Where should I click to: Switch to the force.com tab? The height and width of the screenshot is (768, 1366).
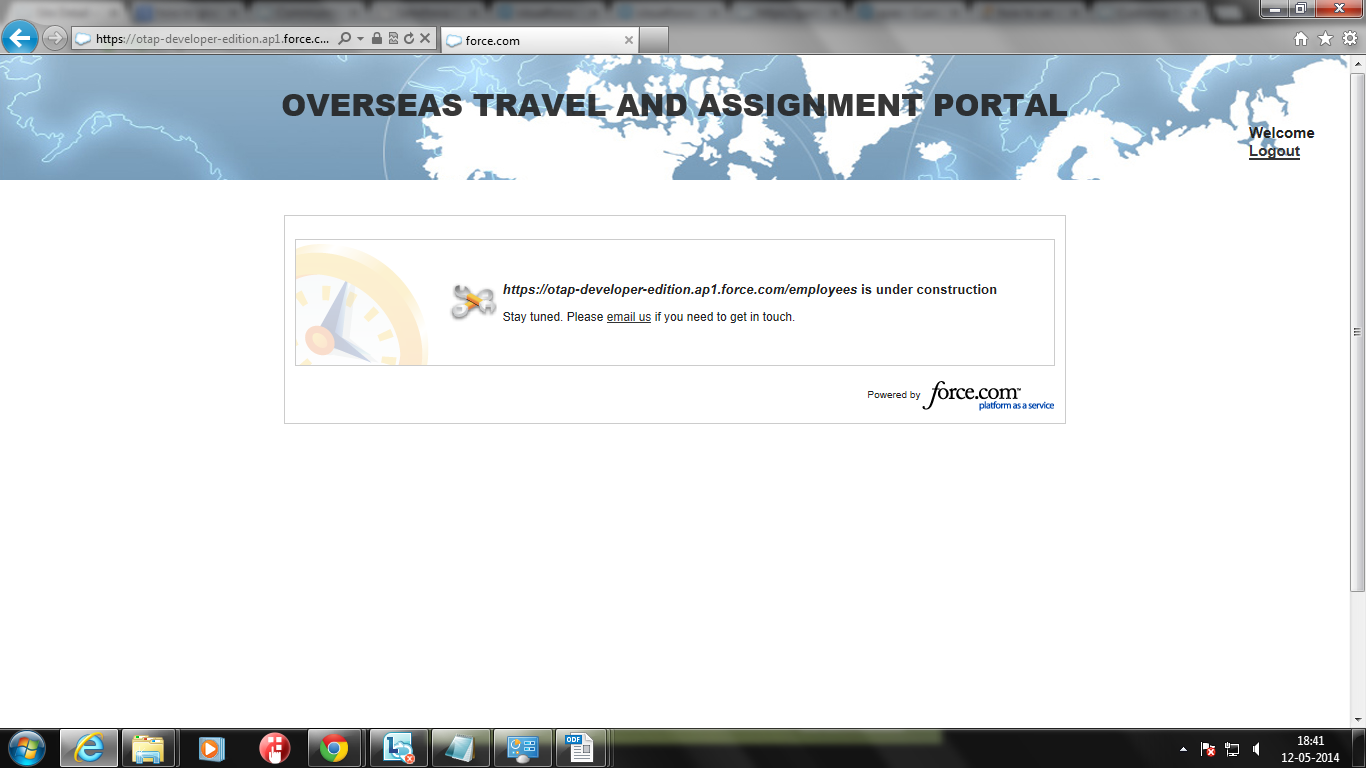coord(539,40)
